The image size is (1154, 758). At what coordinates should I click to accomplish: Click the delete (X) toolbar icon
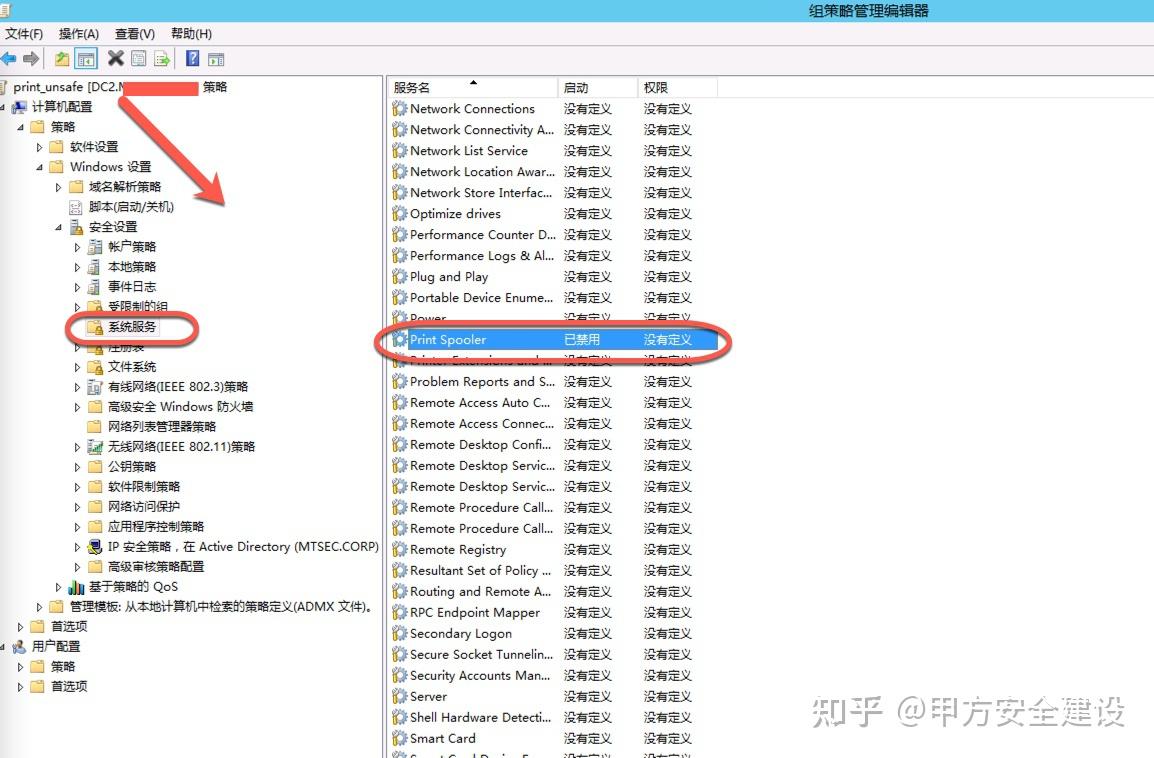pyautogui.click(x=114, y=58)
